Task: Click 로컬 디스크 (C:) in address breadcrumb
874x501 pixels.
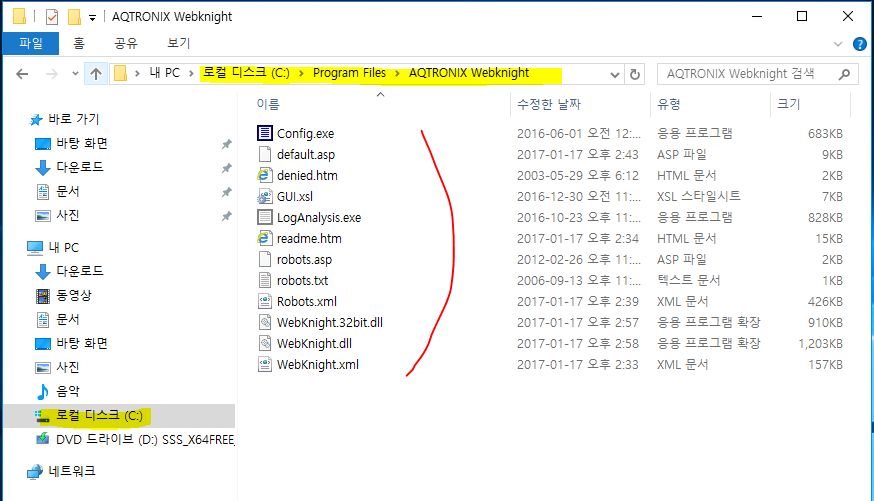Action: point(246,73)
